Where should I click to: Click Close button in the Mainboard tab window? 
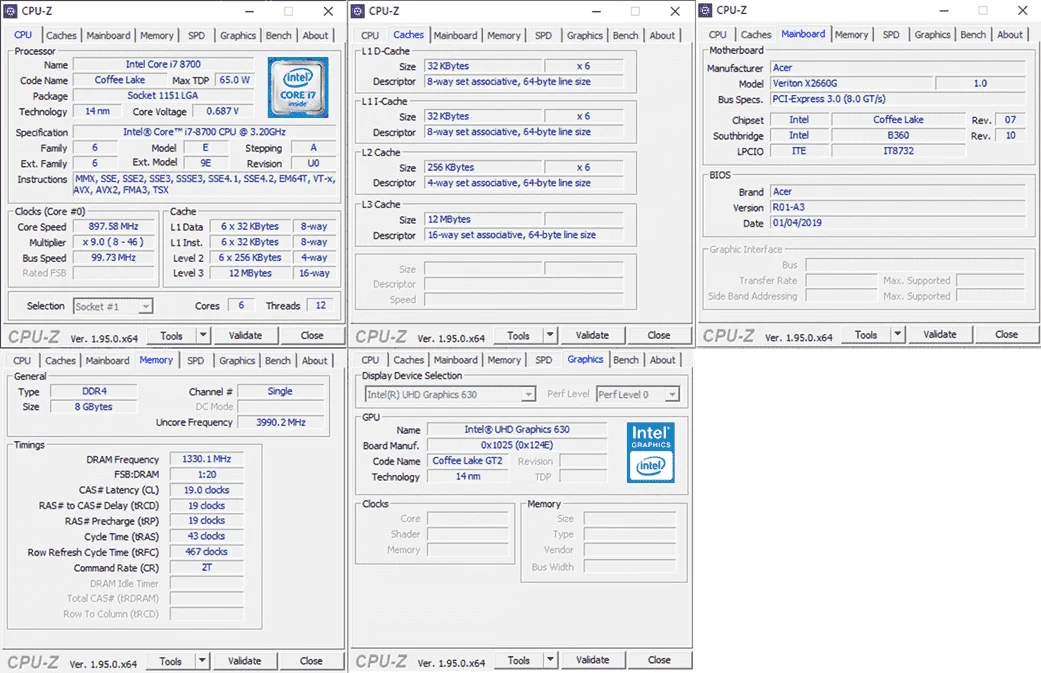coord(1006,335)
